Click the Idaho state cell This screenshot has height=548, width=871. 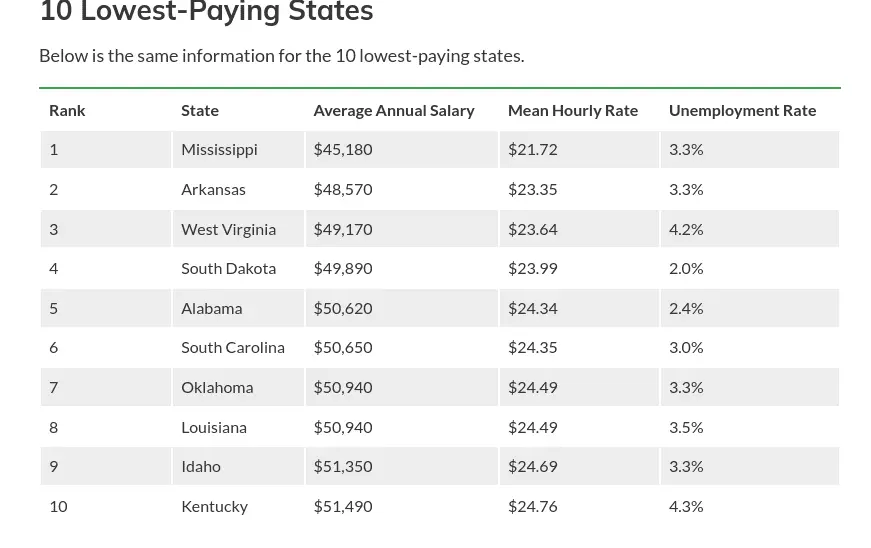(201, 466)
